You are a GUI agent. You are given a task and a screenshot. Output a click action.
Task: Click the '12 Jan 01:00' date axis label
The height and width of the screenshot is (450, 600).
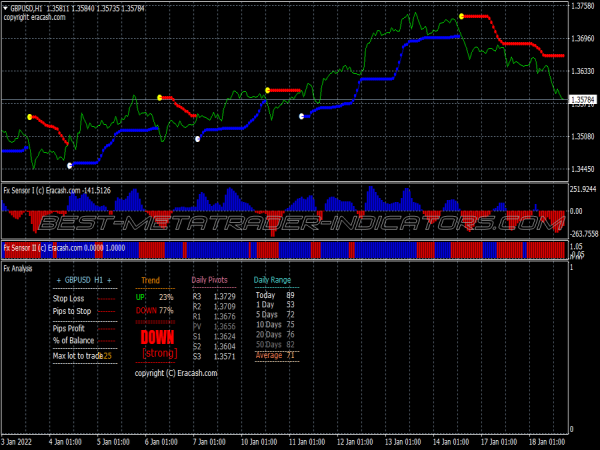pyautogui.click(x=355, y=442)
